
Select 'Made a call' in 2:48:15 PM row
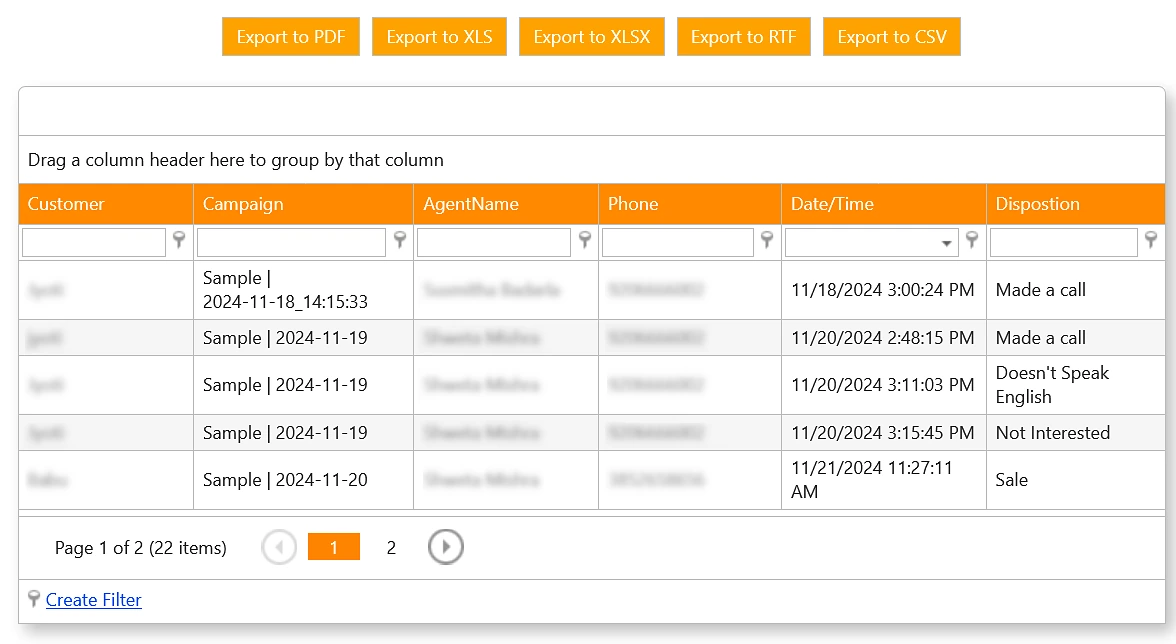click(x=1076, y=337)
